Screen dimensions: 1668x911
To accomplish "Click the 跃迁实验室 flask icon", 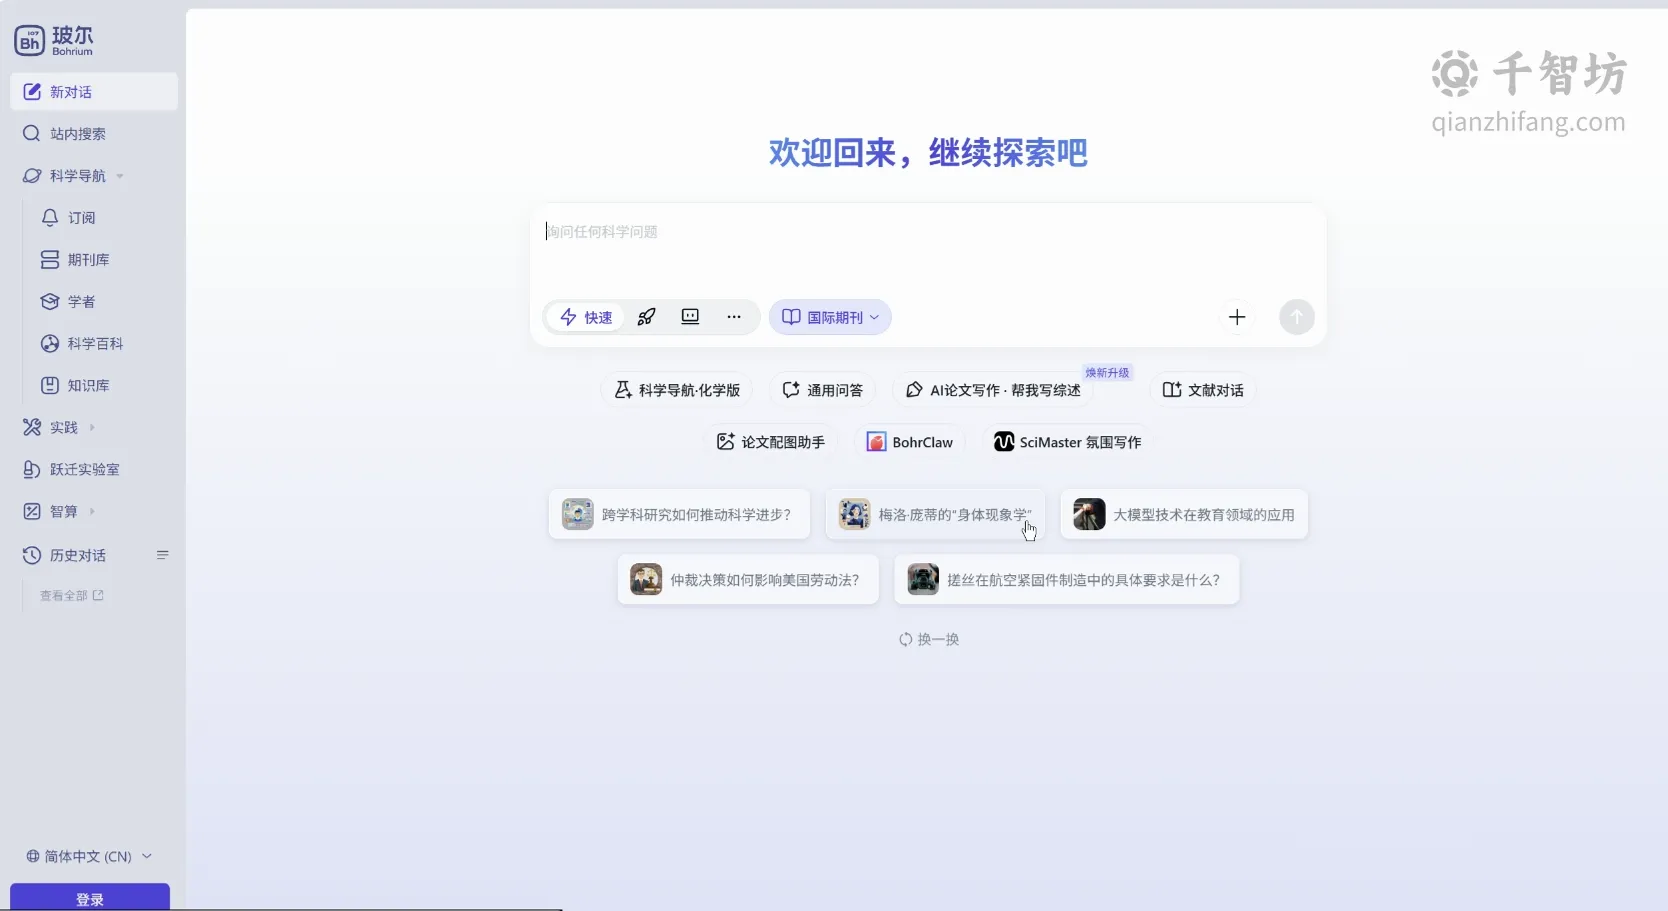I will coord(32,470).
